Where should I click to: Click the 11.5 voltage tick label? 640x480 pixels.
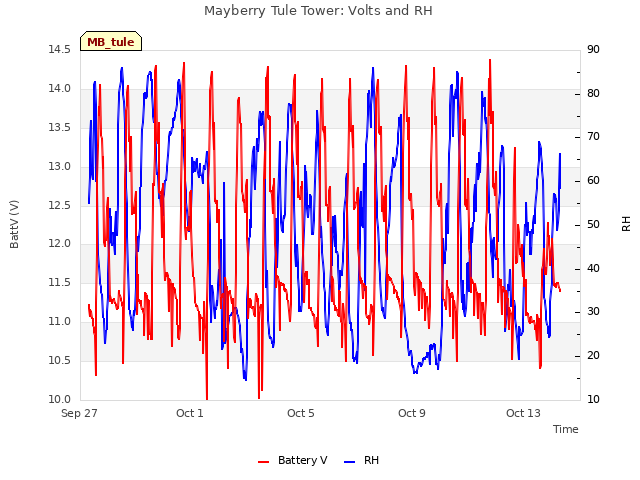(x=60, y=282)
